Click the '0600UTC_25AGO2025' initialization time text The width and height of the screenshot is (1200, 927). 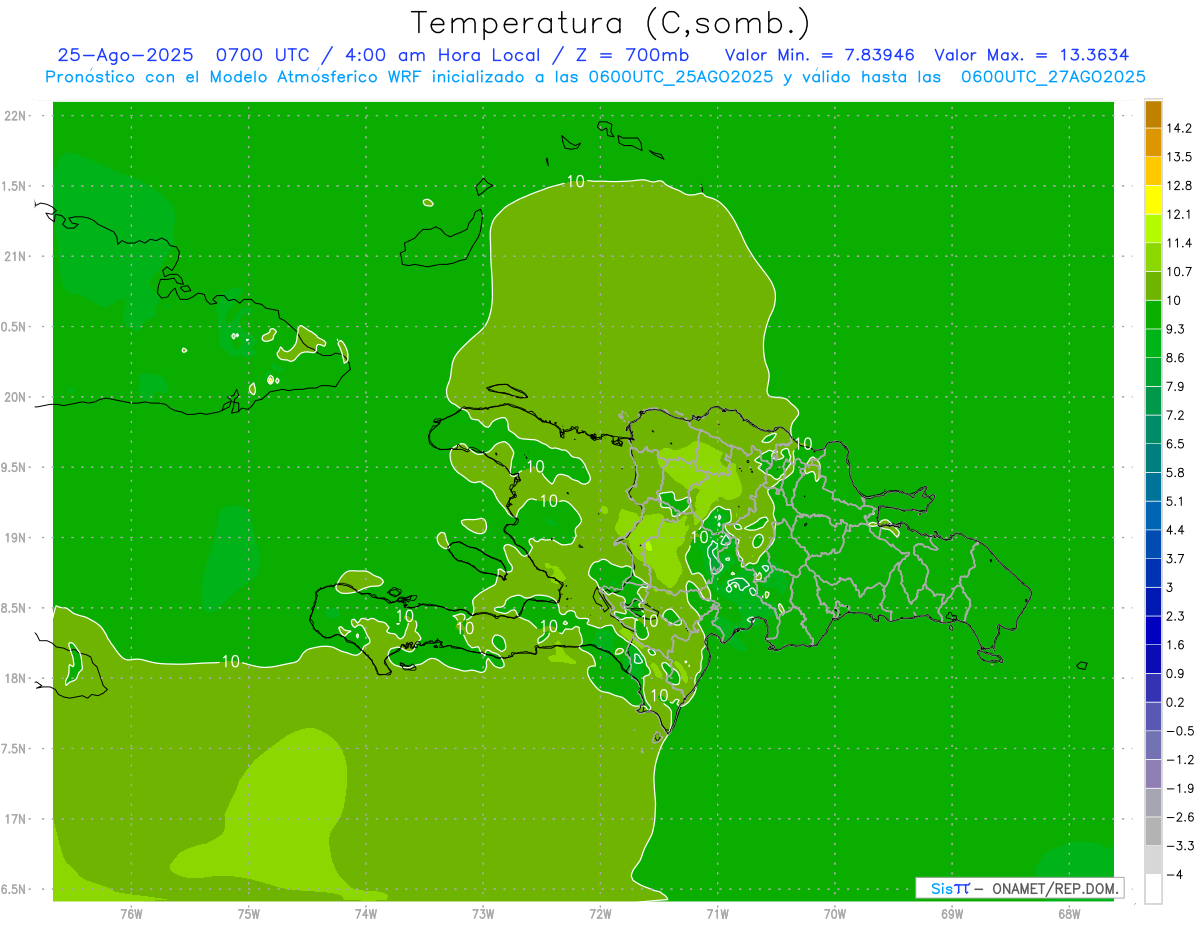point(680,77)
